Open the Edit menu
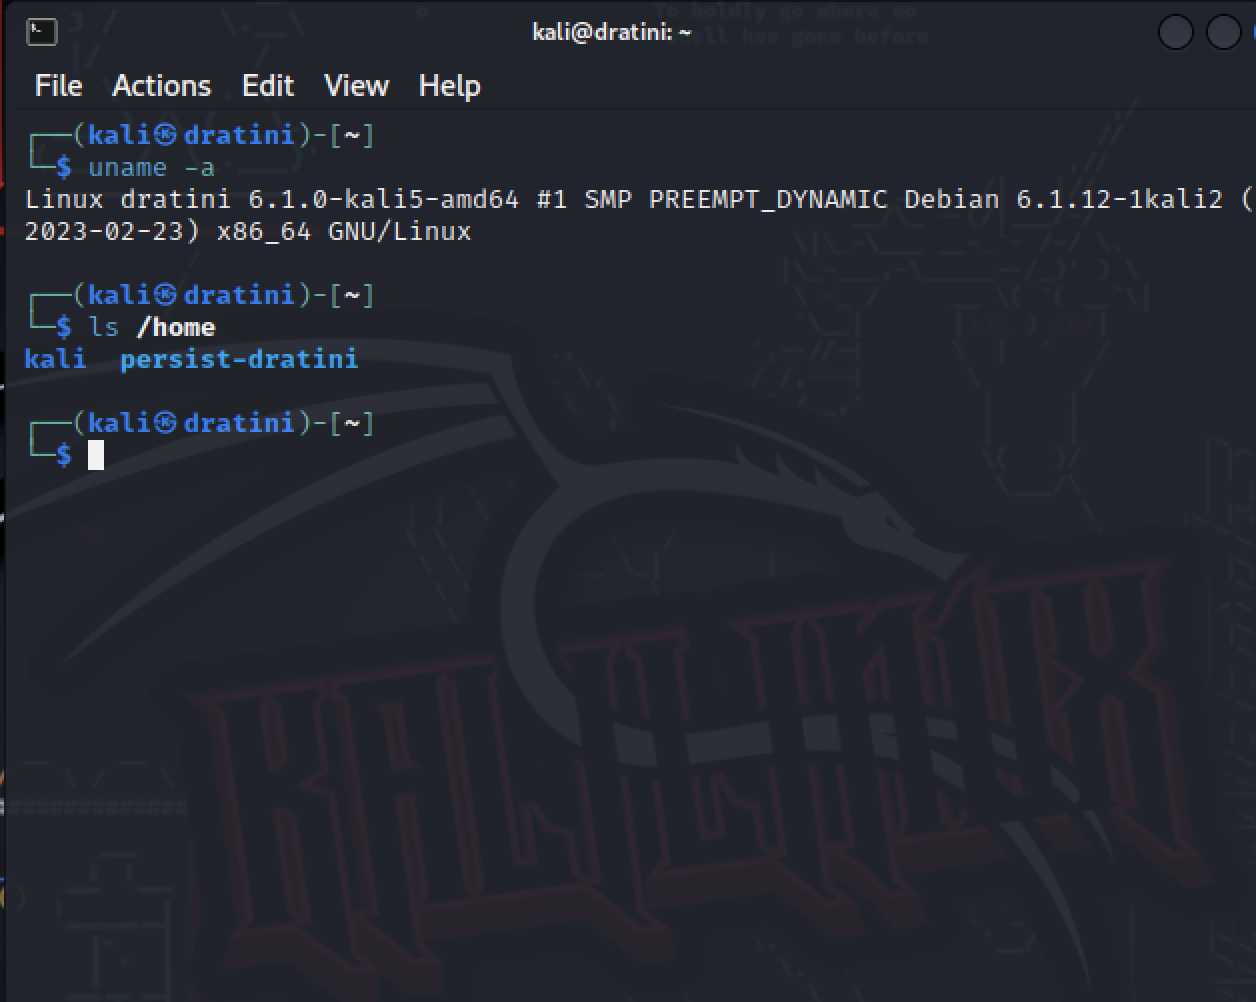The width and height of the screenshot is (1256, 1002). 267,86
